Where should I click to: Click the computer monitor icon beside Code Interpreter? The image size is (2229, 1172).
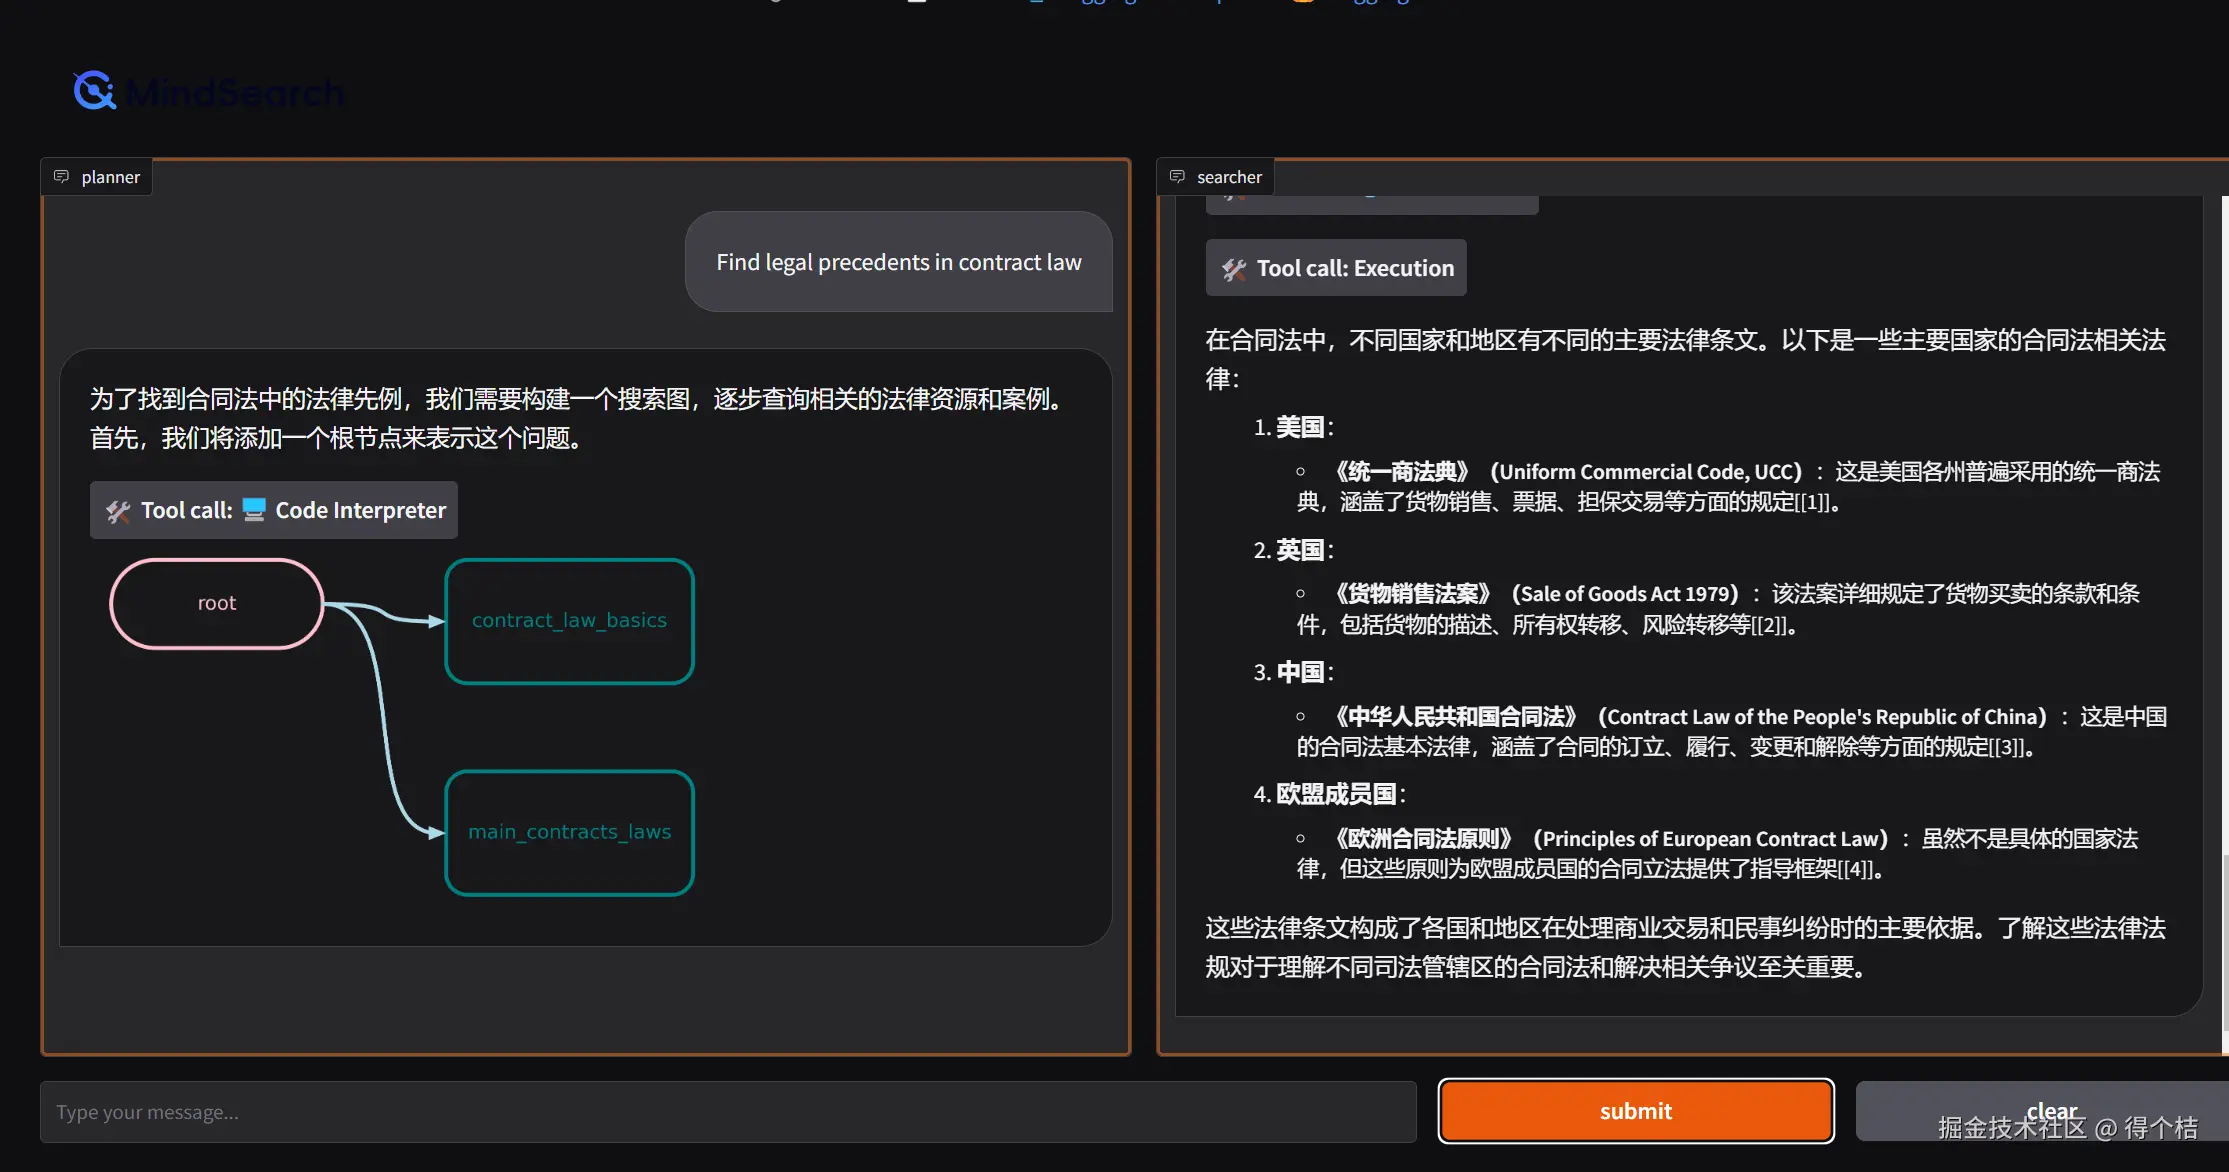click(x=254, y=510)
